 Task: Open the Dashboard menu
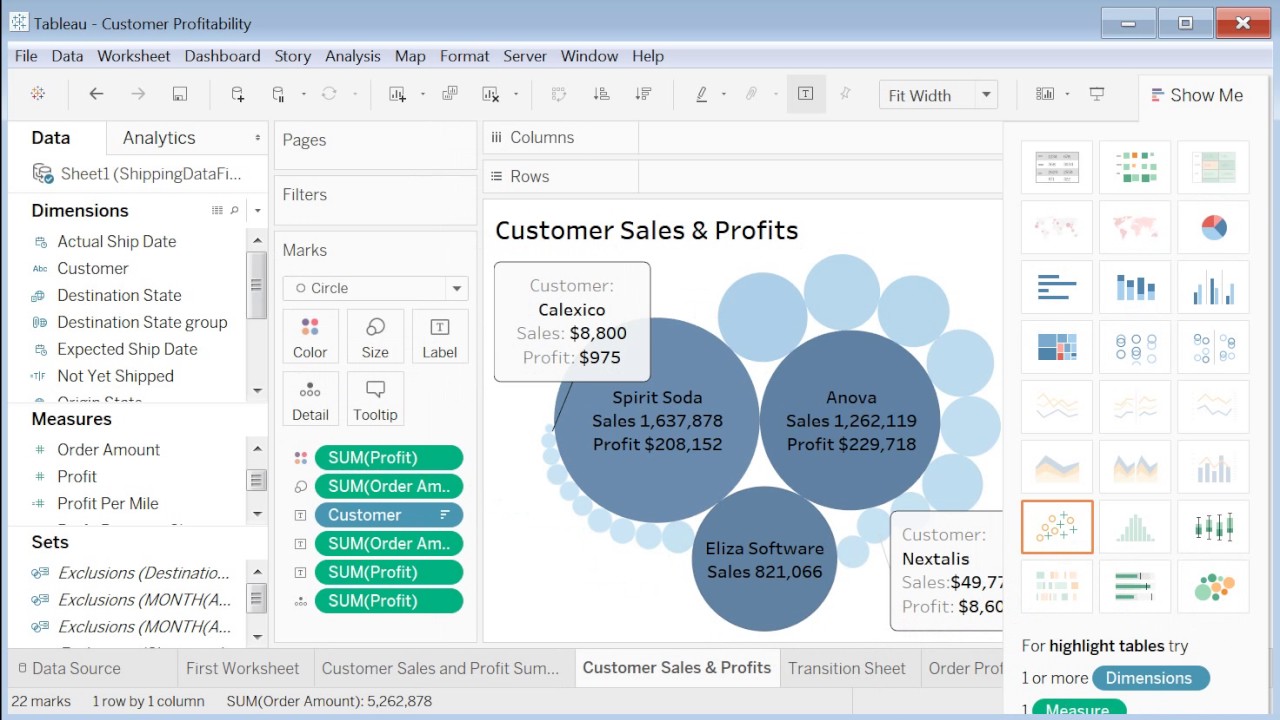222,56
